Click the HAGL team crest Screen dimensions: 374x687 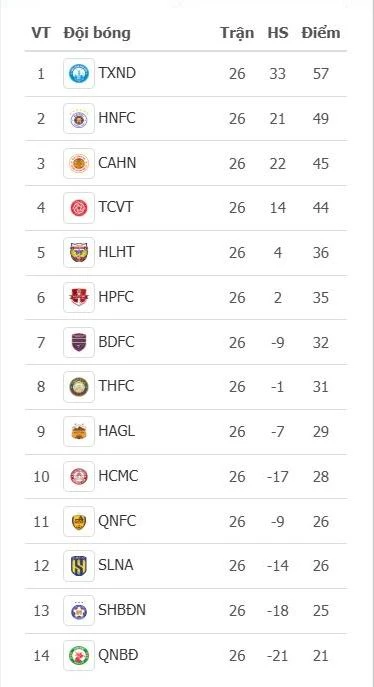(79, 432)
